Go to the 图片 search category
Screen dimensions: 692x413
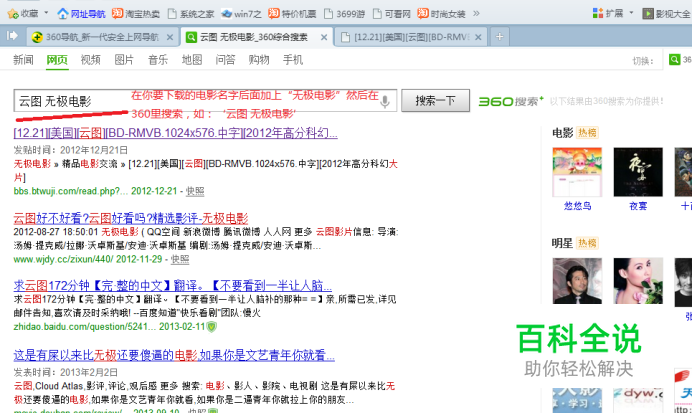pyautogui.click(x=124, y=60)
